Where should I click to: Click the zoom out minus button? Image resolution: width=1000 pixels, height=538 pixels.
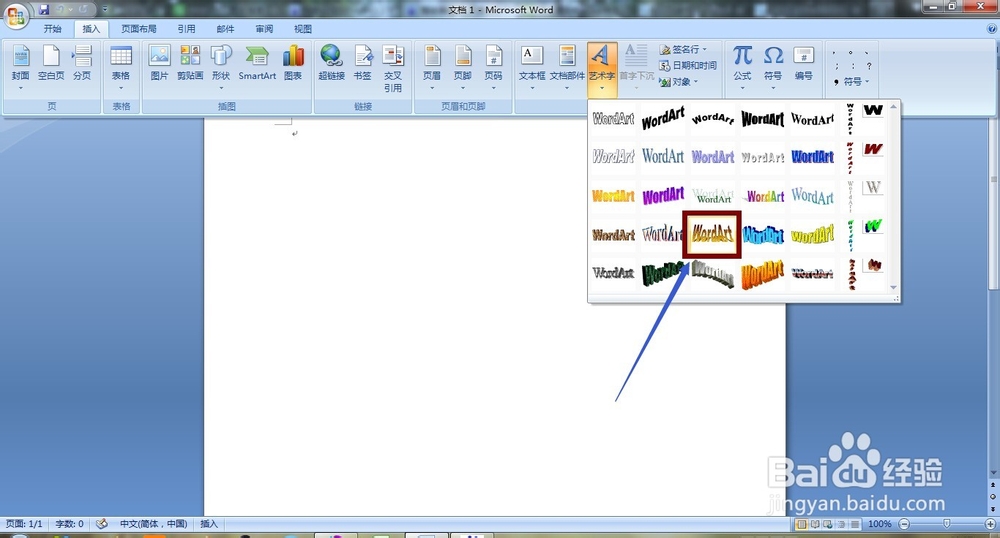[x=904, y=524]
